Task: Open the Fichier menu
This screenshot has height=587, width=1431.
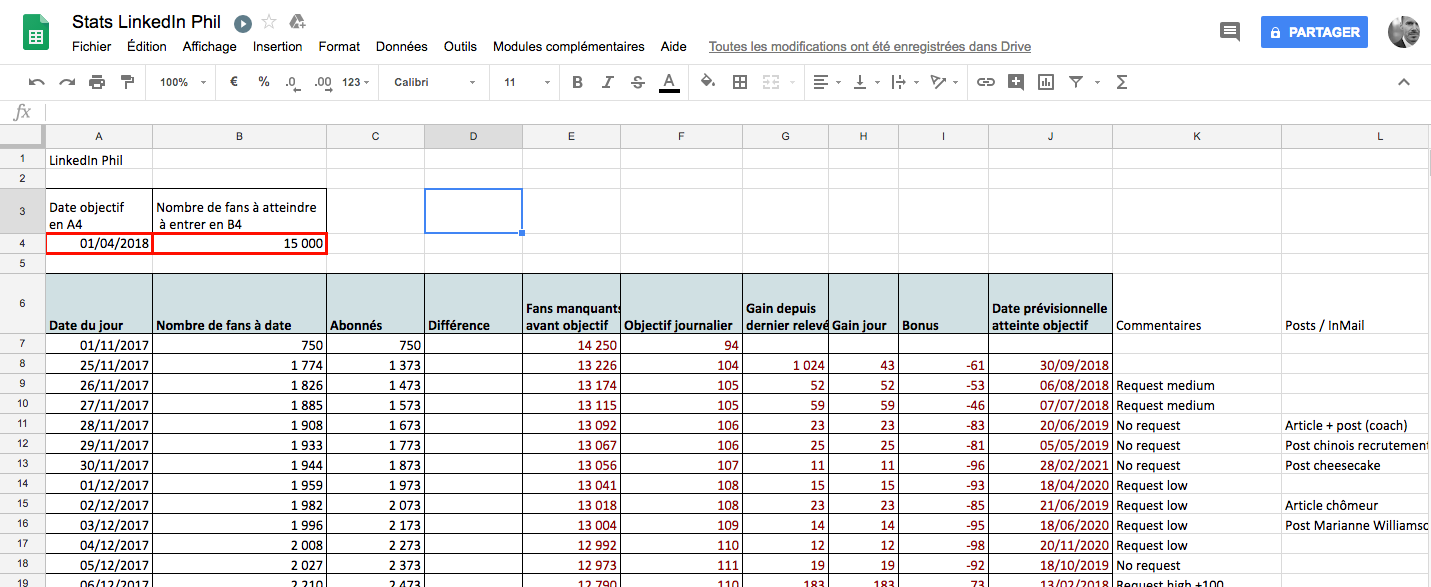Action: pyautogui.click(x=92, y=47)
